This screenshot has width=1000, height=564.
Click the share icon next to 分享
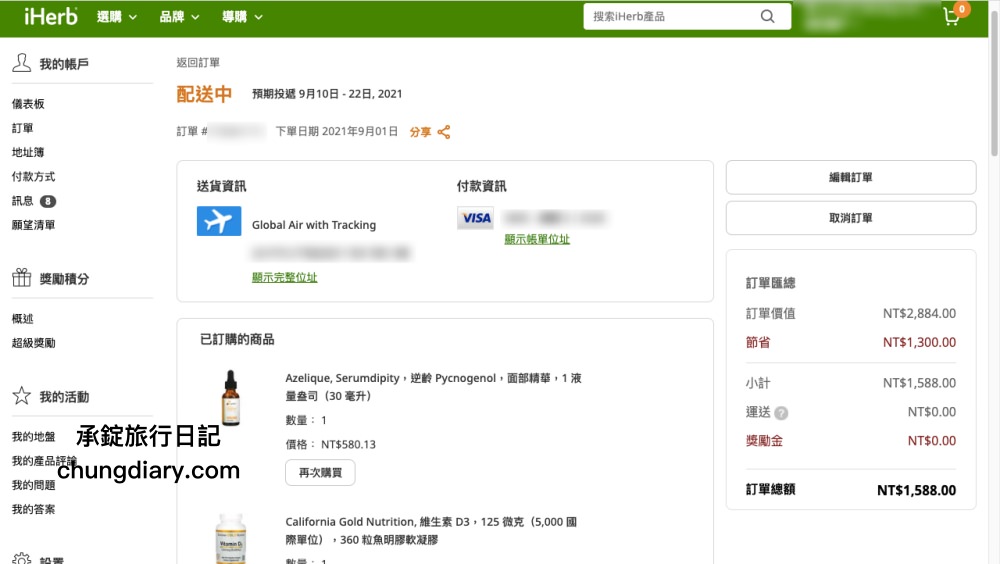(x=444, y=132)
